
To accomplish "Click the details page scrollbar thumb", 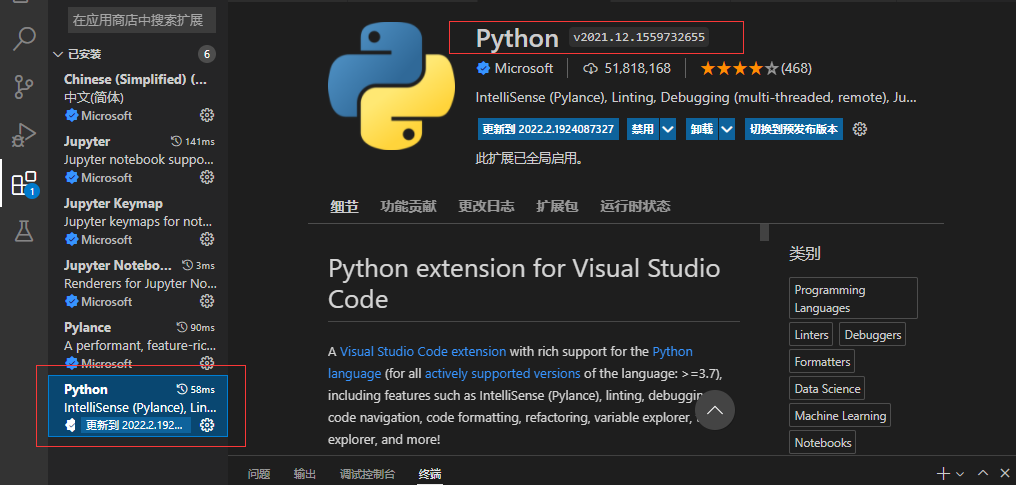I will tap(765, 232).
